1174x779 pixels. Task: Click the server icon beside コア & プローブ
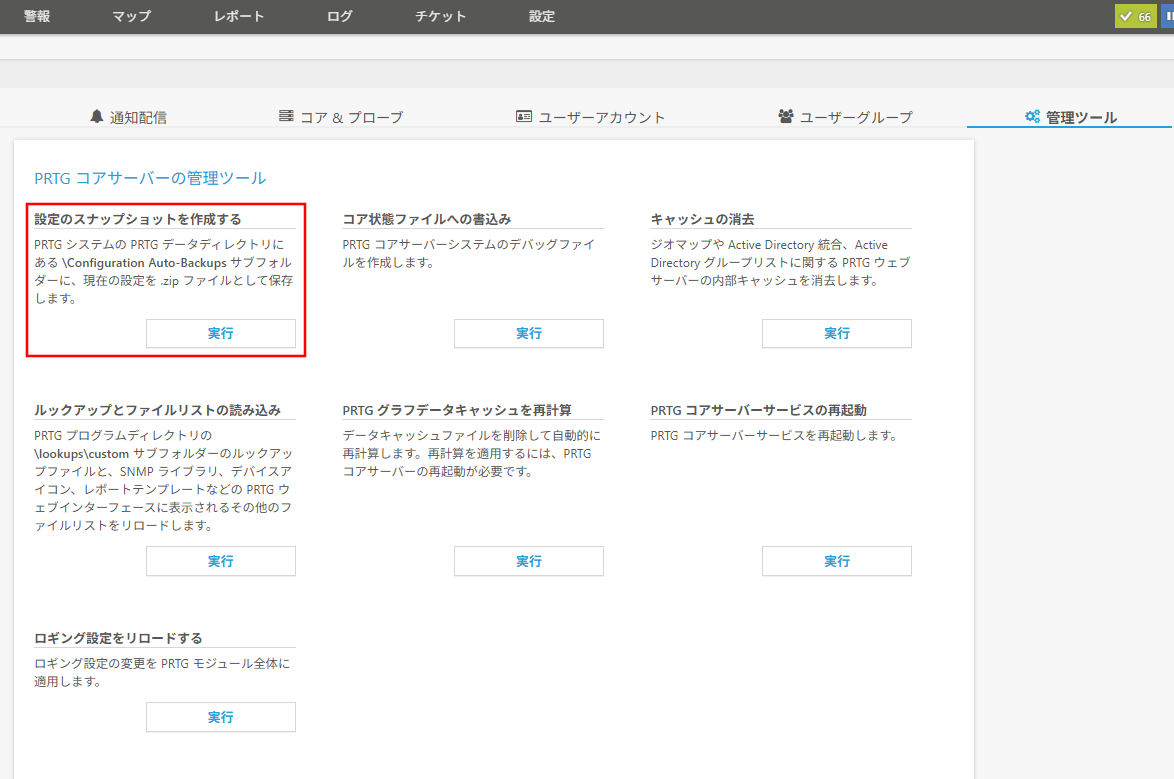pos(286,116)
